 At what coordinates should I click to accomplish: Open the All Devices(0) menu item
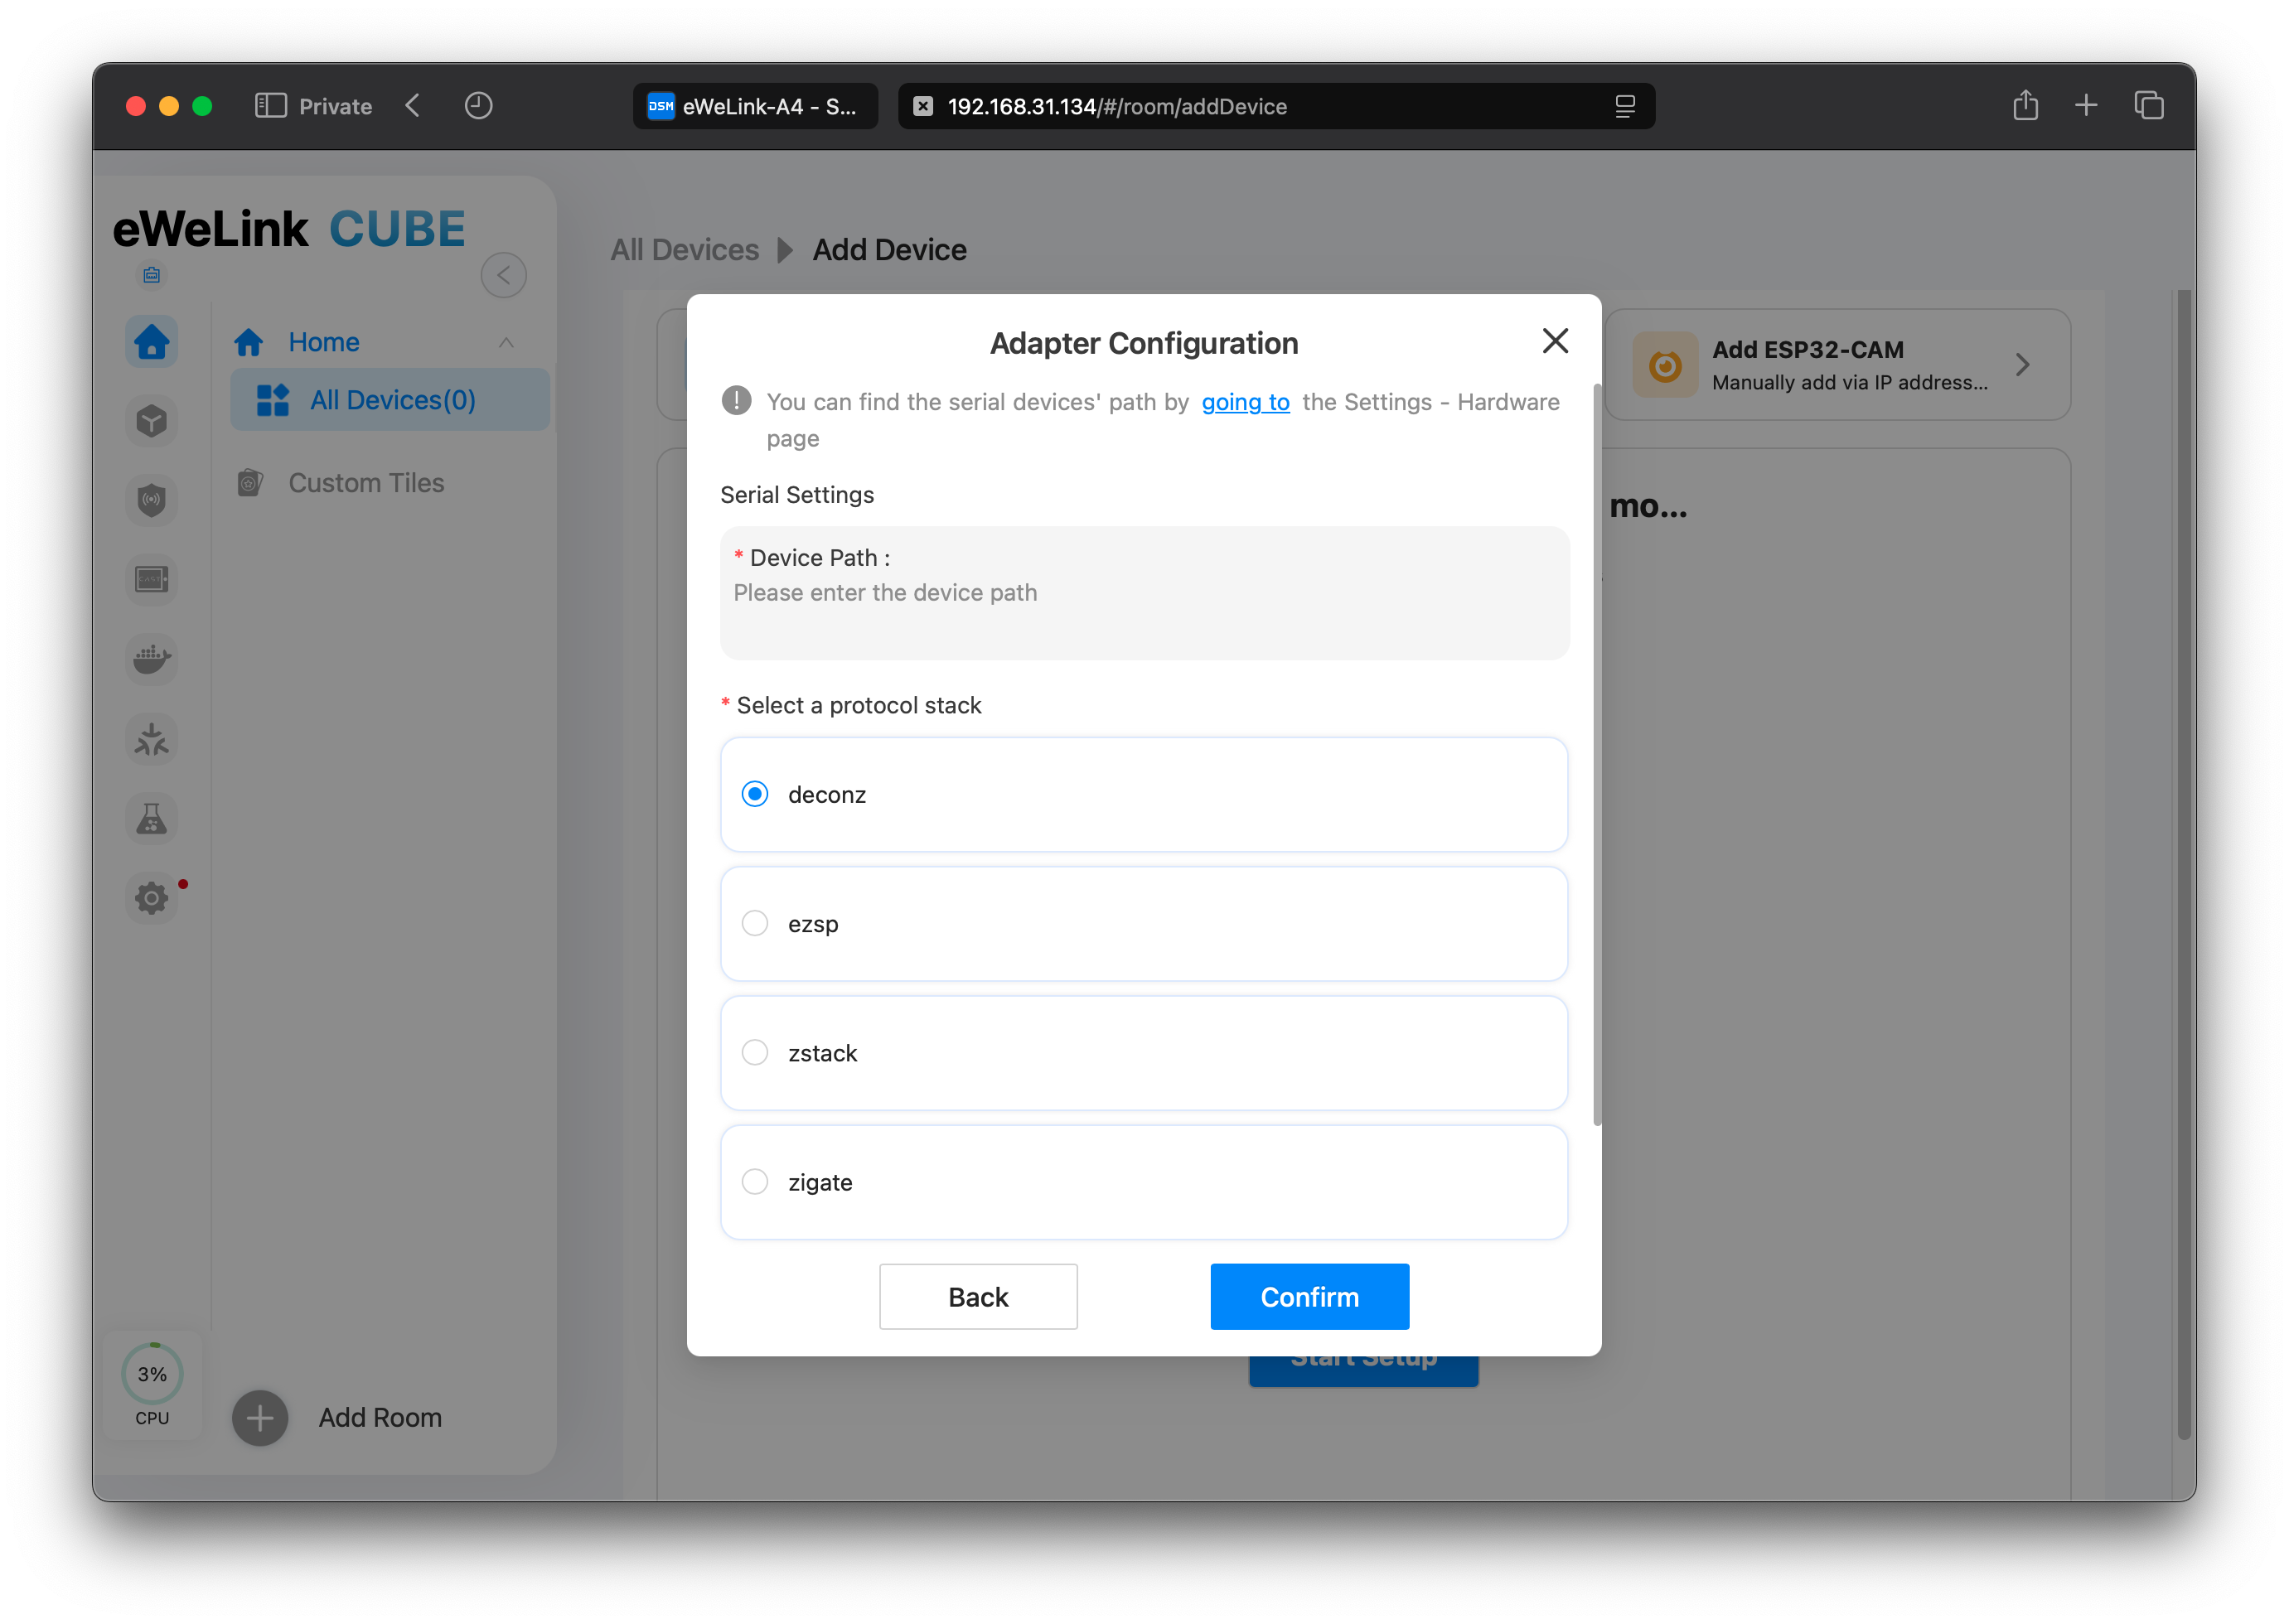[x=391, y=400]
